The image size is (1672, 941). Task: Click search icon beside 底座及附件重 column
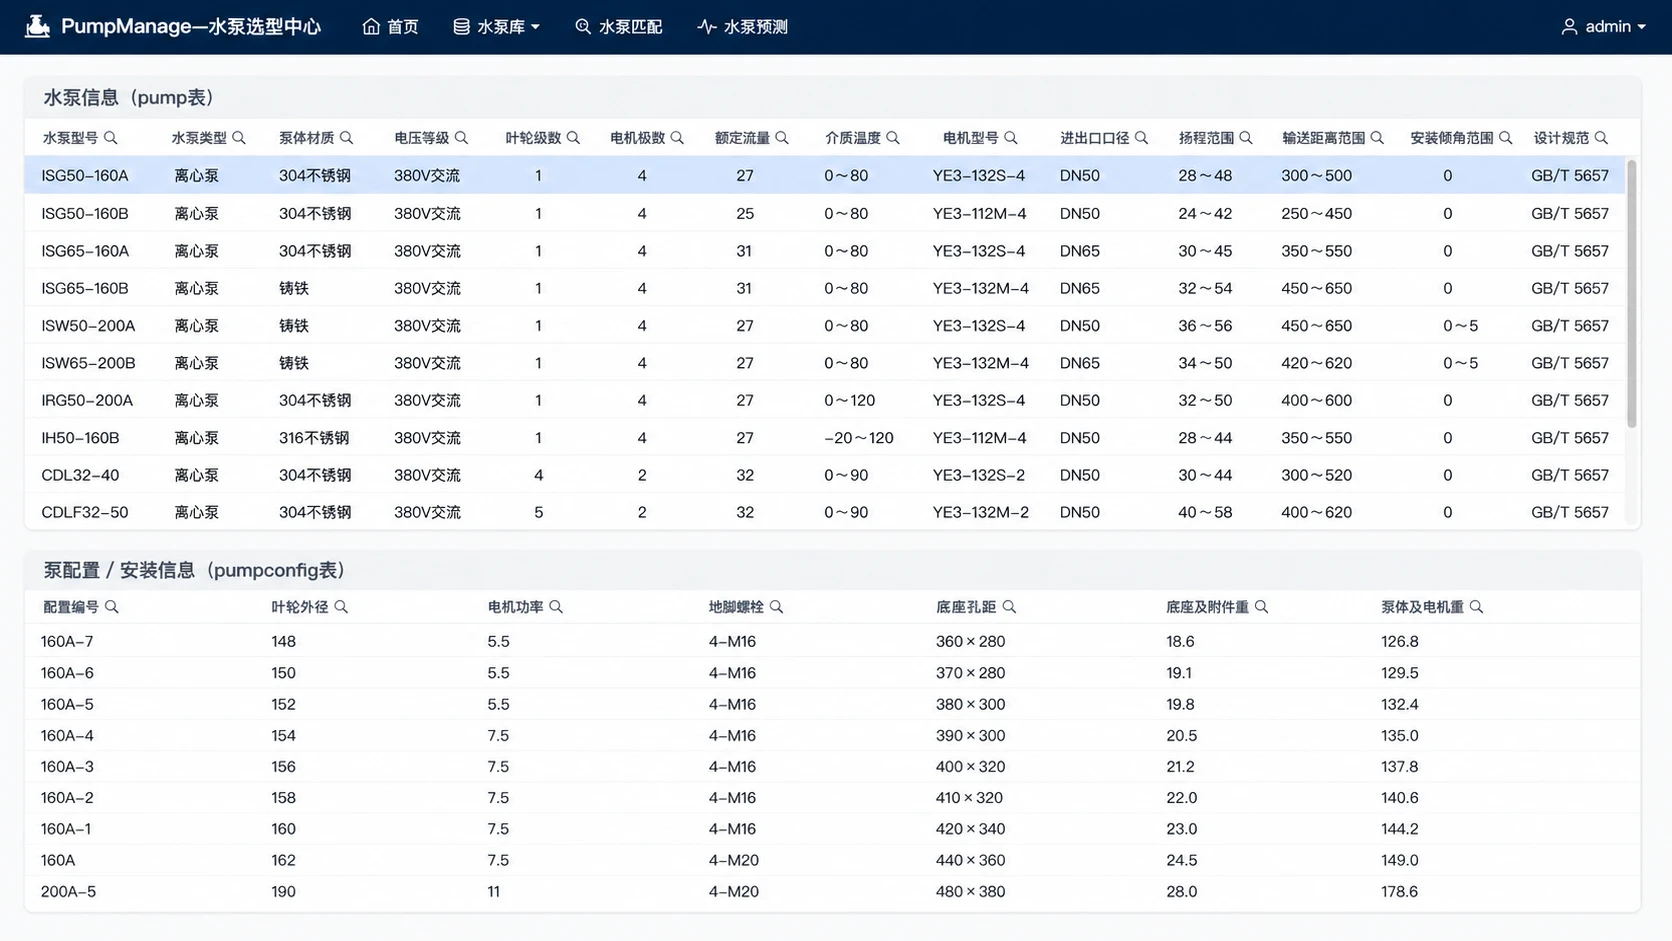pyautogui.click(x=1262, y=607)
